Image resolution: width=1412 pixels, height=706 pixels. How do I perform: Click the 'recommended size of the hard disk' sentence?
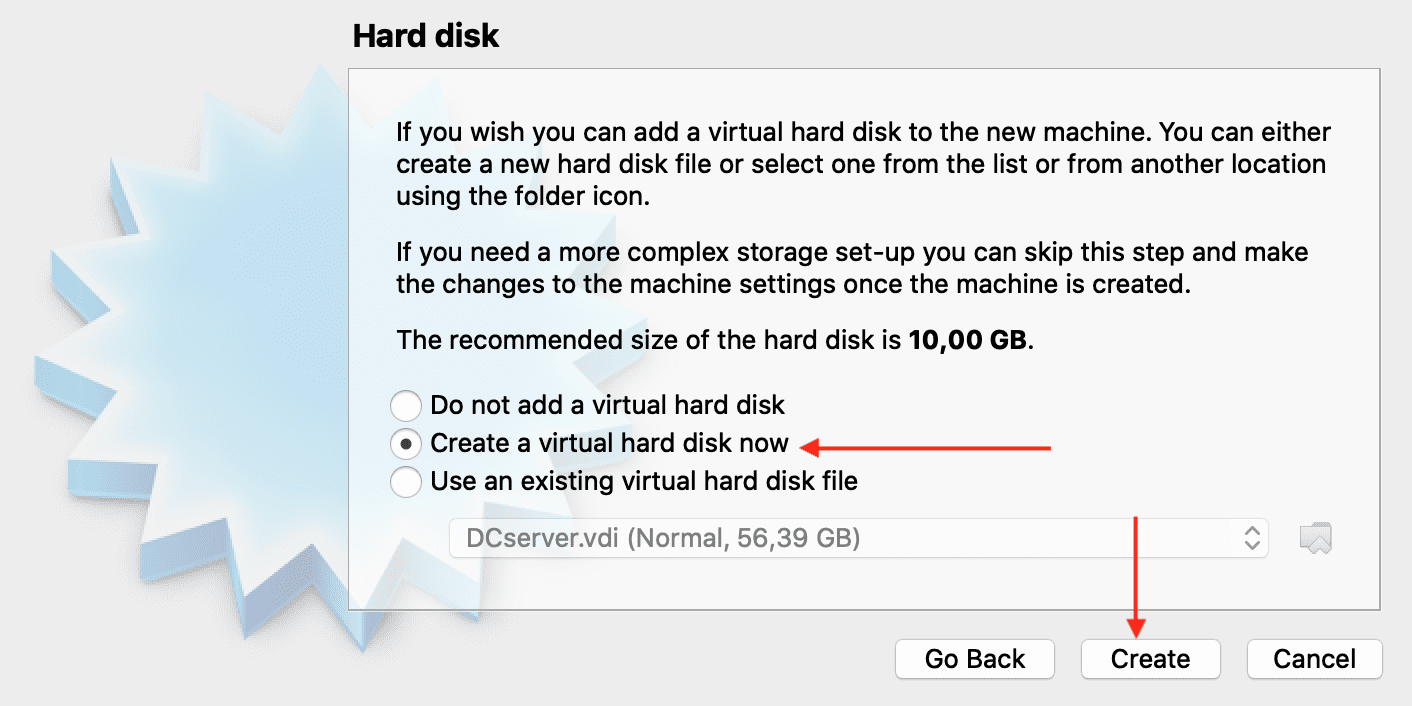650,340
